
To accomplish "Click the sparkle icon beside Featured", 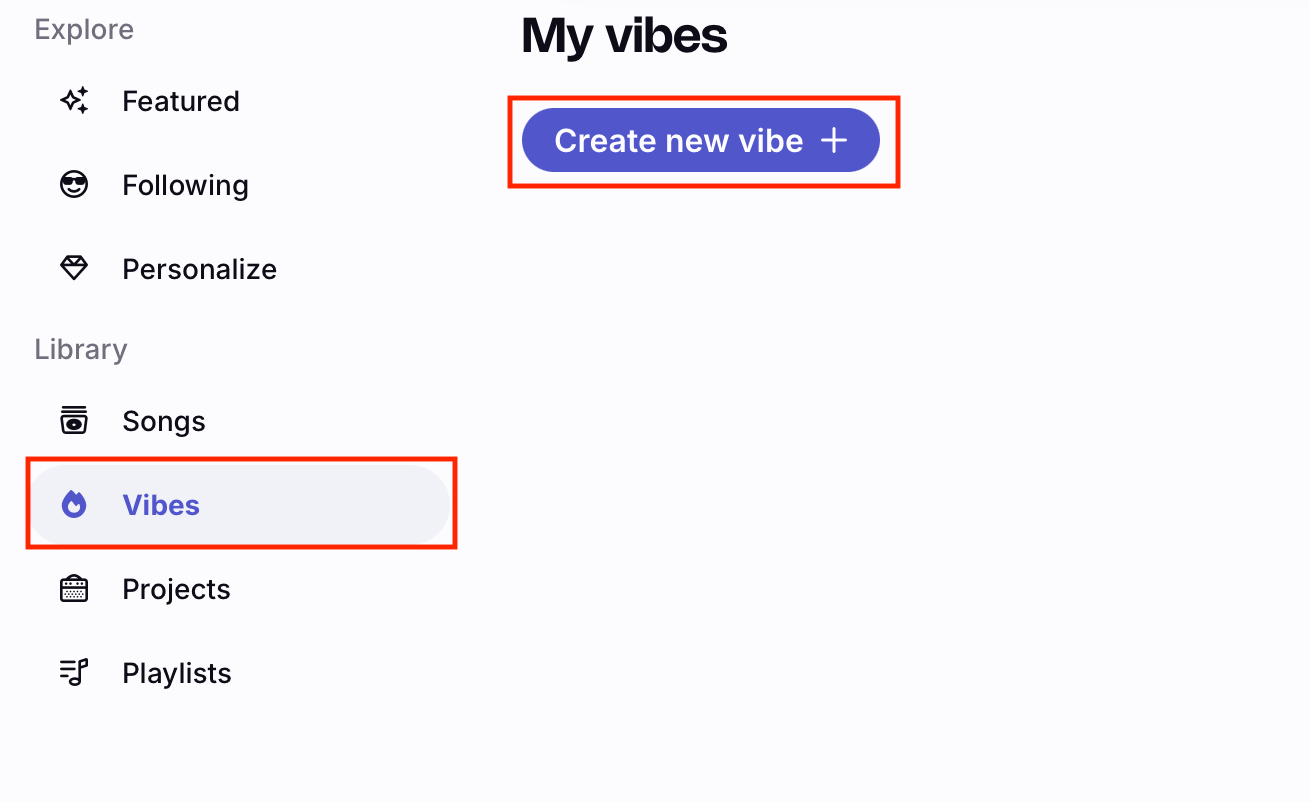I will tap(74, 101).
